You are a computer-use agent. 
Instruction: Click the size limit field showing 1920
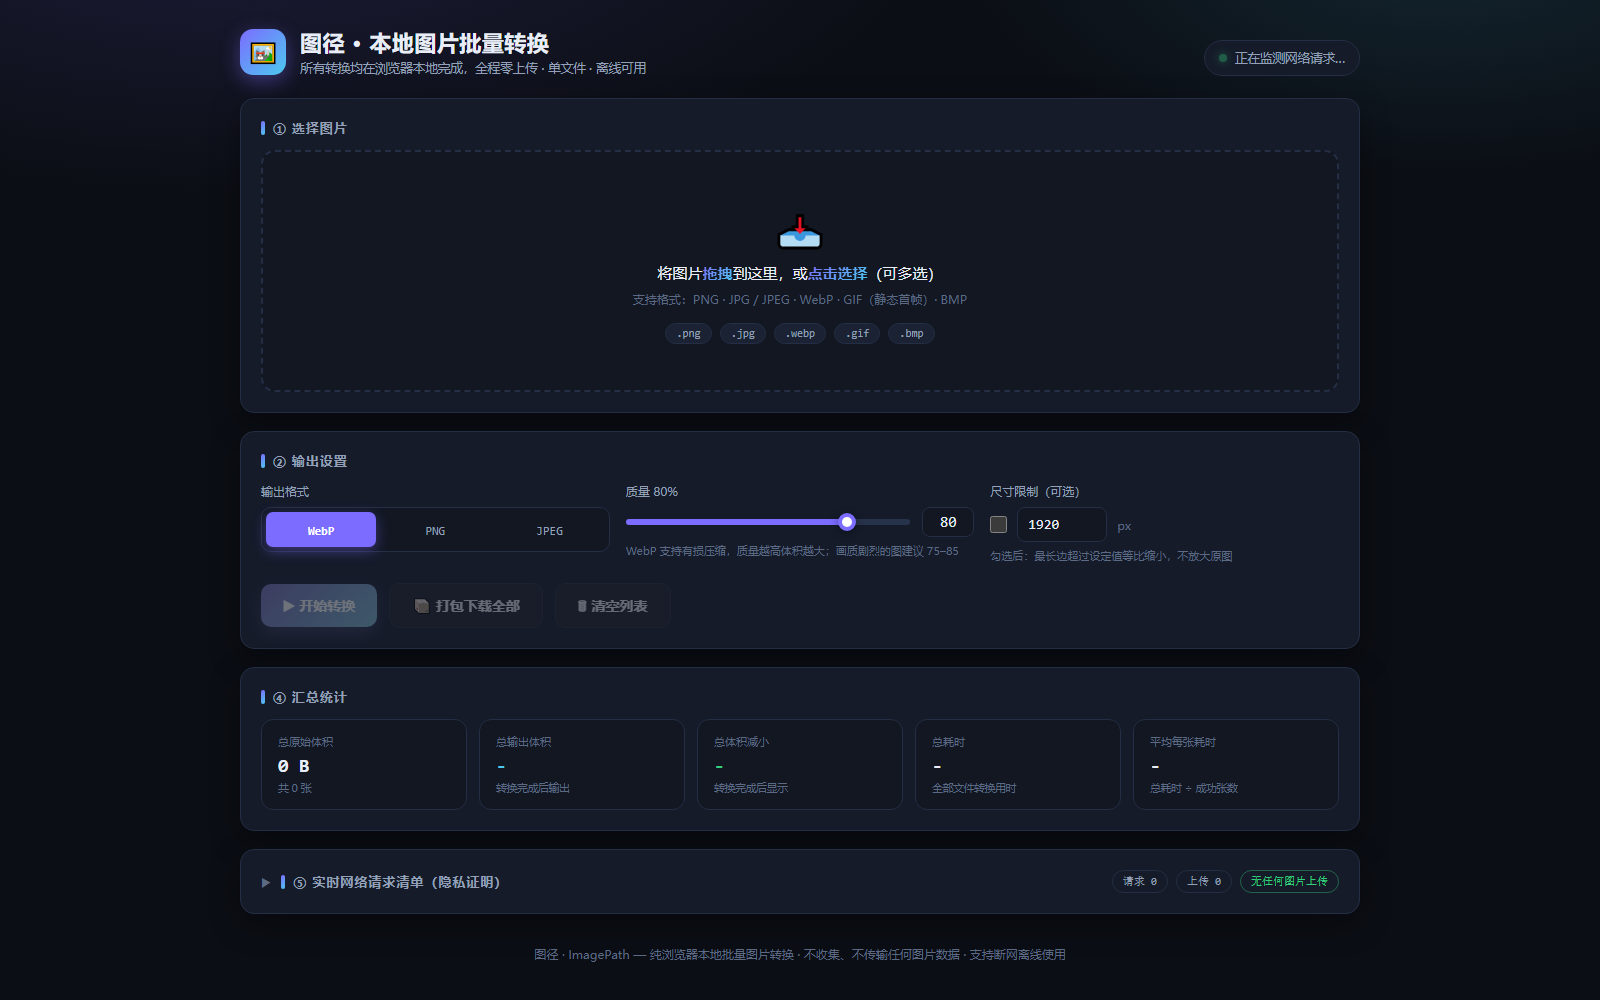(1061, 524)
